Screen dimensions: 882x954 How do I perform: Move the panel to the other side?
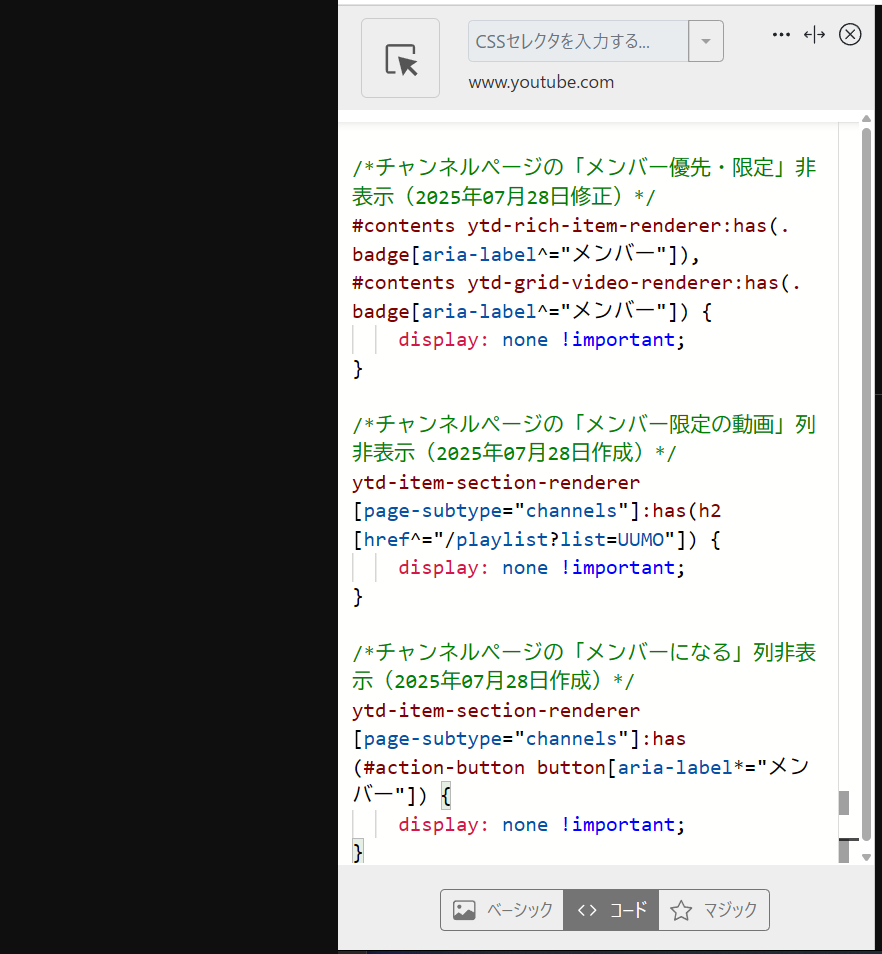(814, 35)
